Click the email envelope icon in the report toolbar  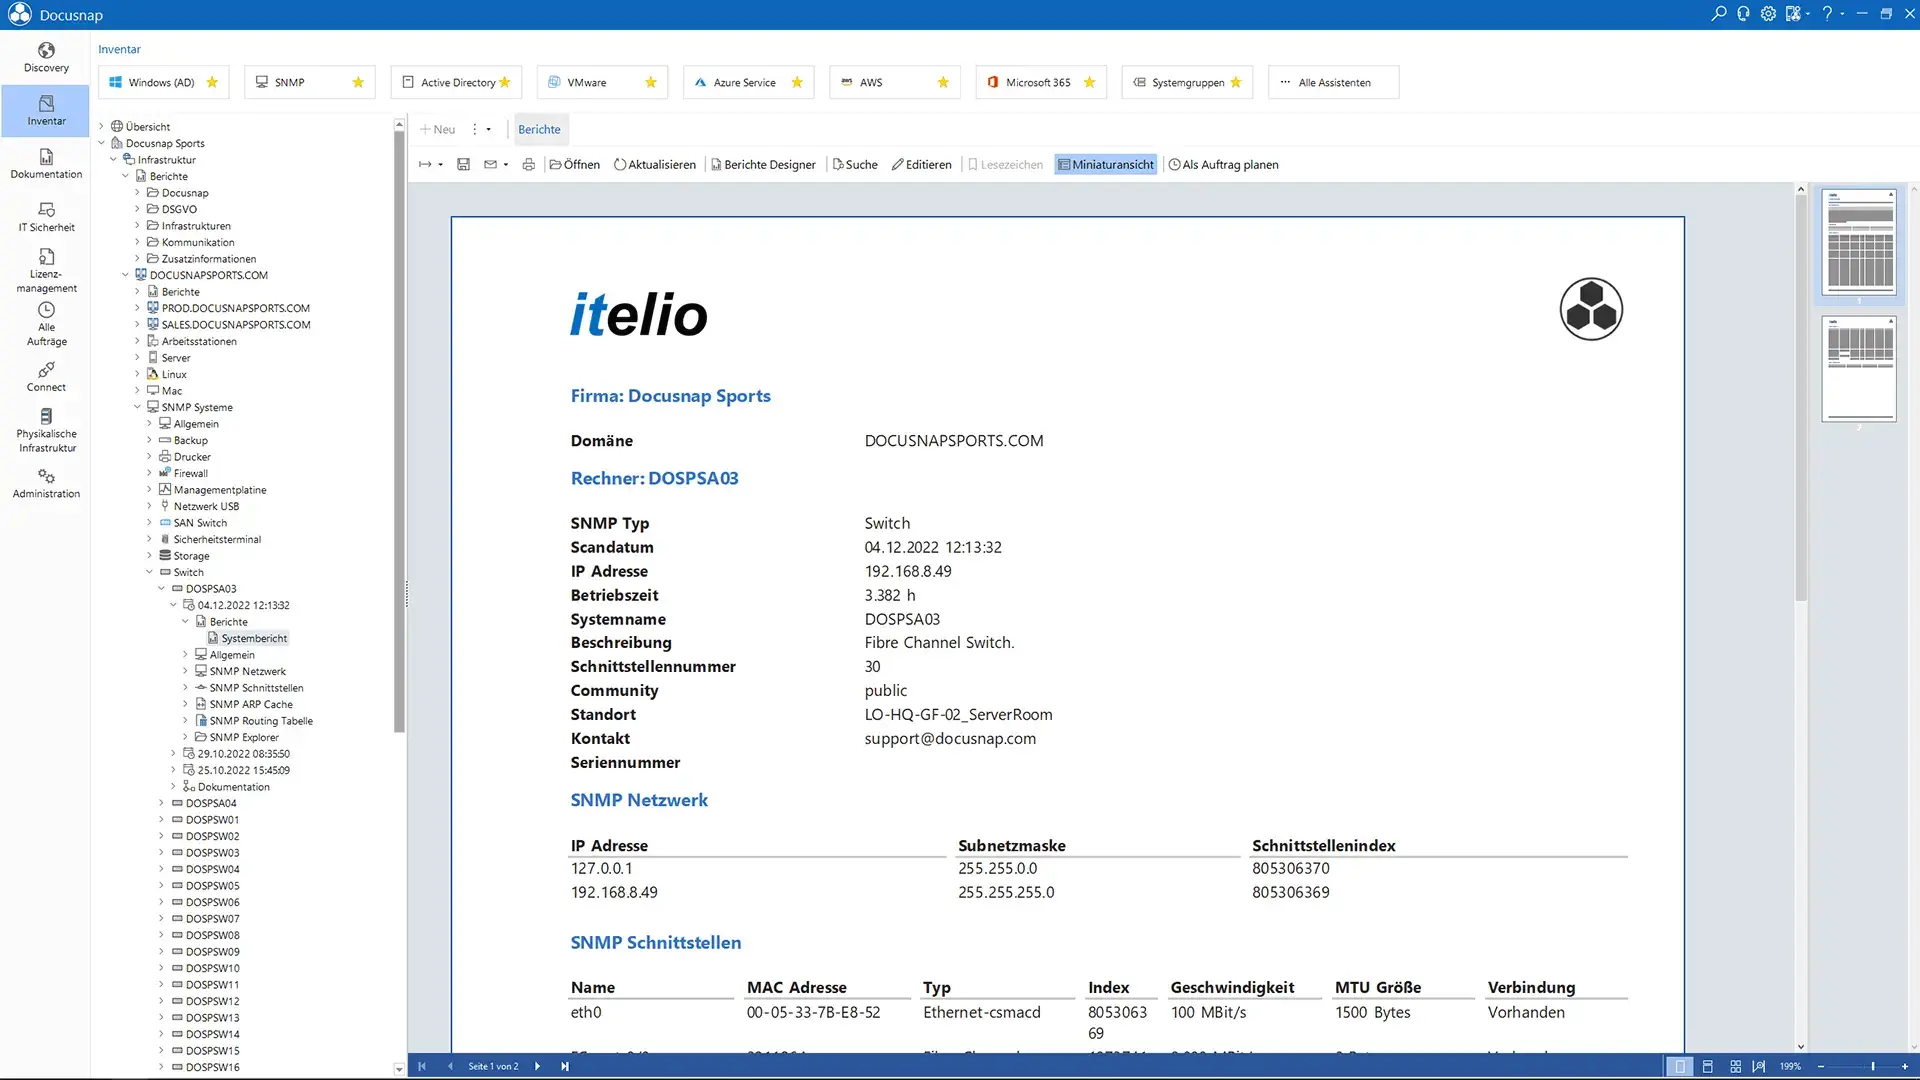pos(490,164)
